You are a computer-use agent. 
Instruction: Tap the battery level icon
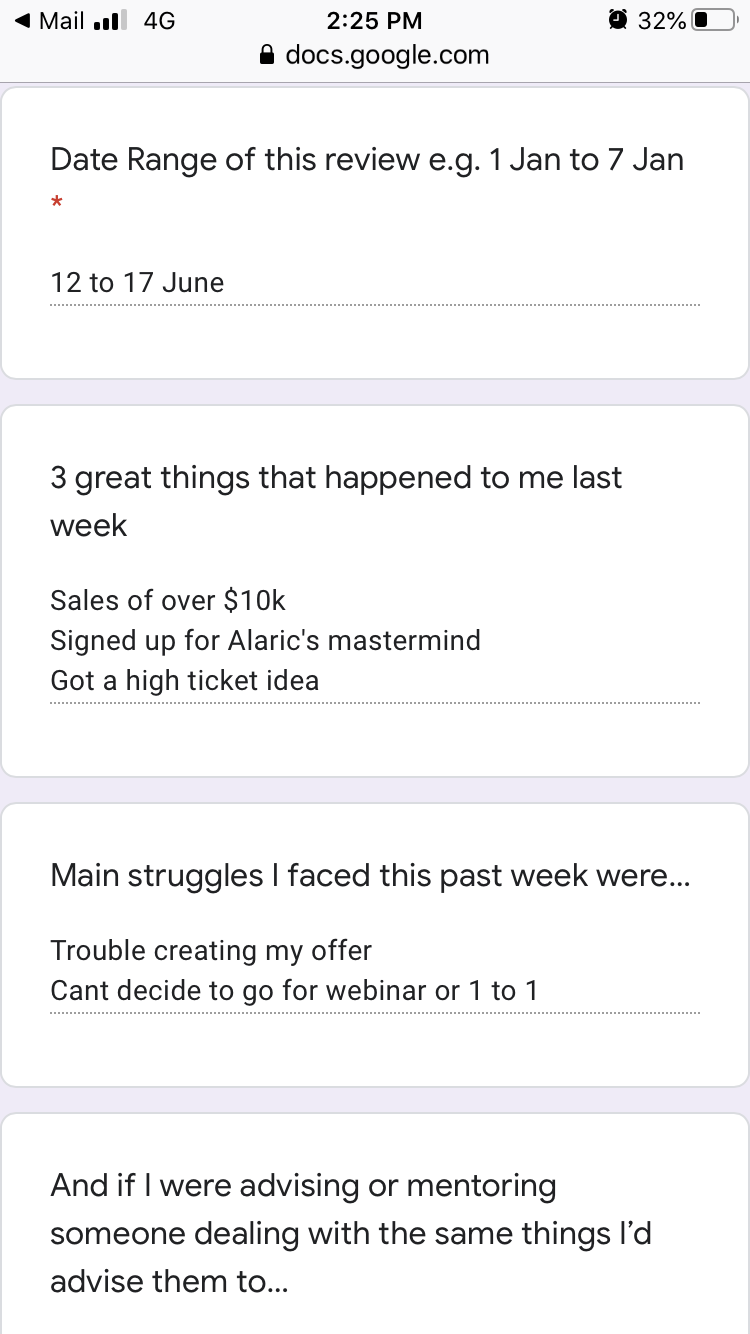pos(714,20)
